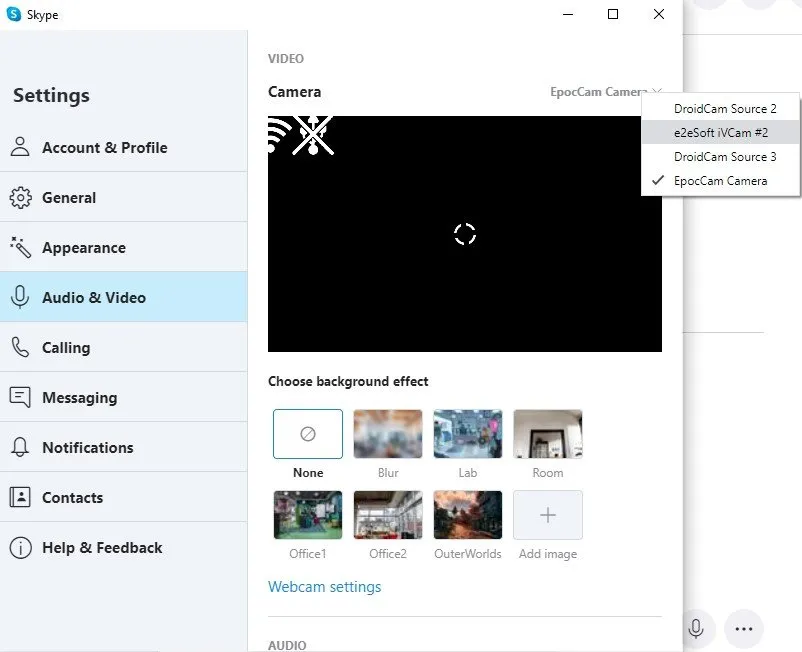Select e2eSoft iVCam #2 camera option
The height and width of the screenshot is (652, 802).
coord(720,132)
